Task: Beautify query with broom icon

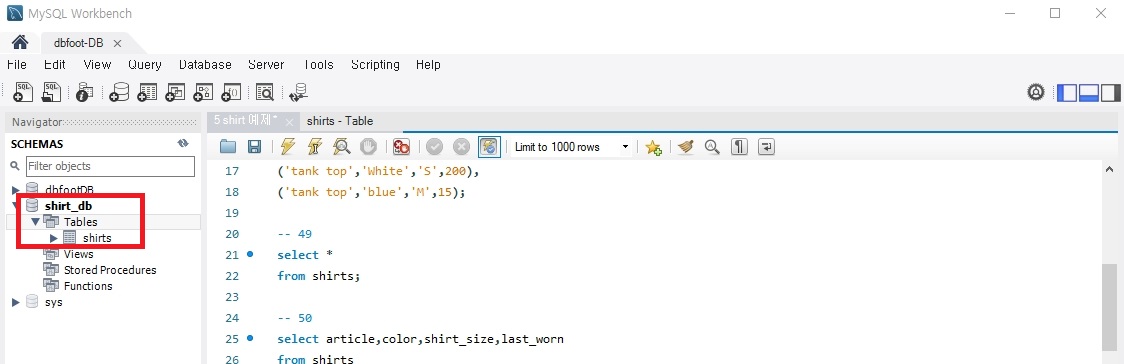Action: pyautogui.click(x=686, y=147)
